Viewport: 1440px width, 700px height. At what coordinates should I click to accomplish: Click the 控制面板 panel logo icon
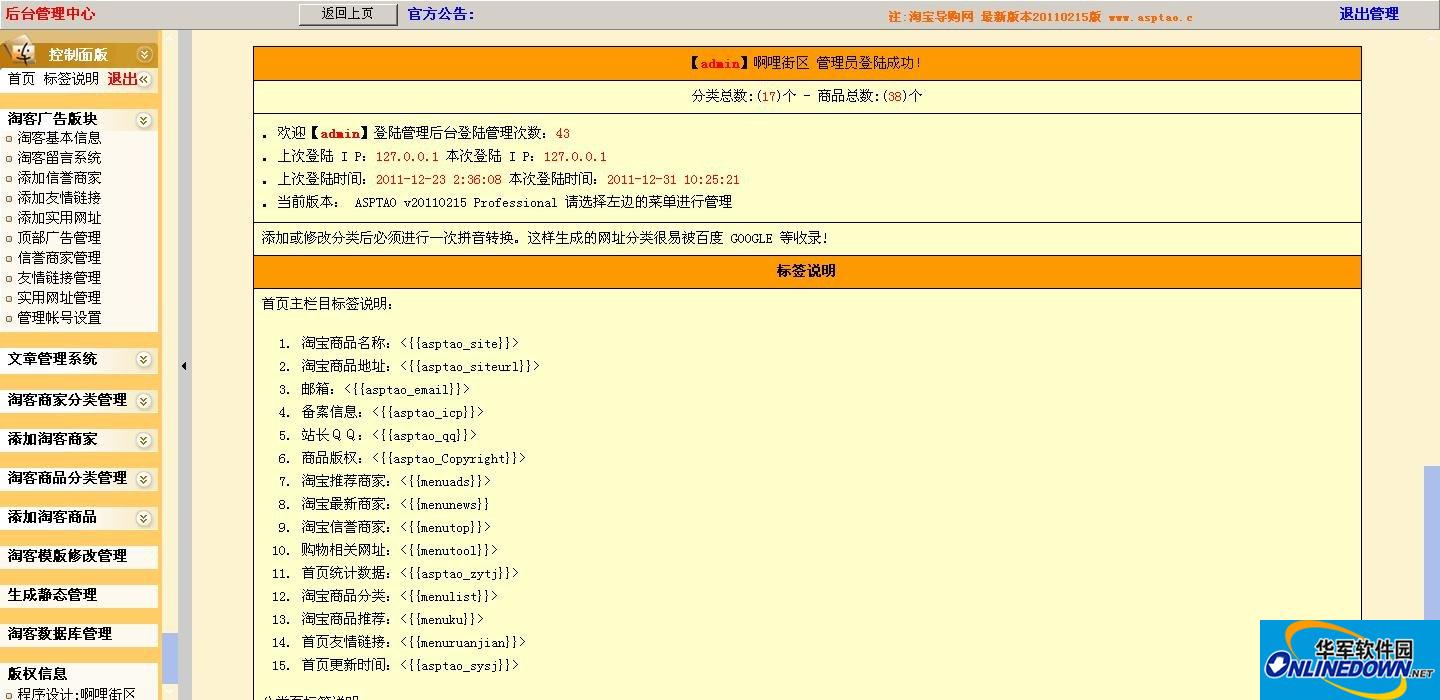pyautogui.click(x=22, y=51)
